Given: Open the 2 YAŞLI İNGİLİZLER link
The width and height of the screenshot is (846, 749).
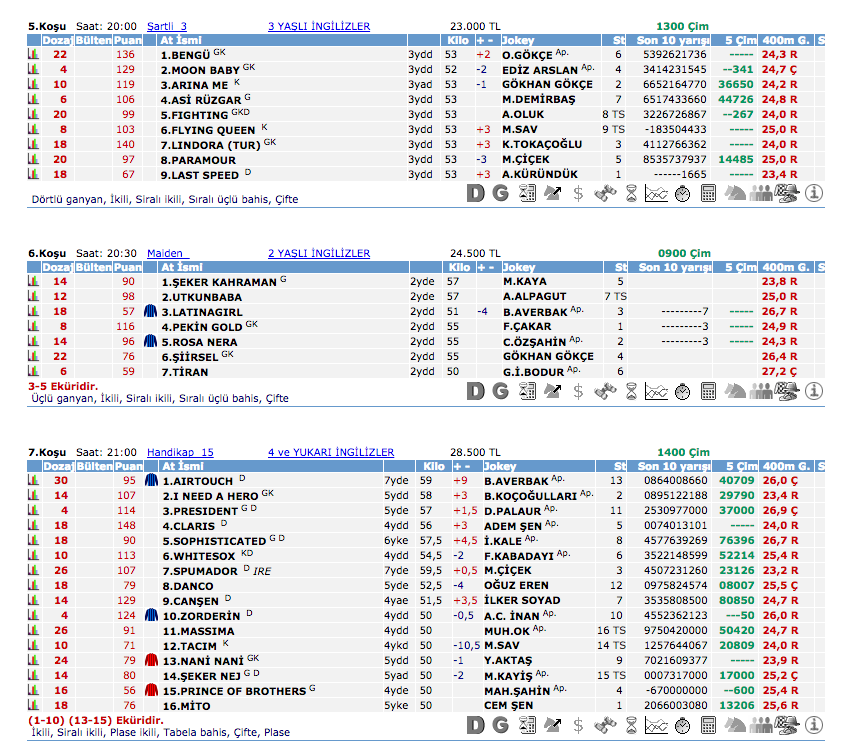Looking at the screenshot, I should [x=318, y=254].
